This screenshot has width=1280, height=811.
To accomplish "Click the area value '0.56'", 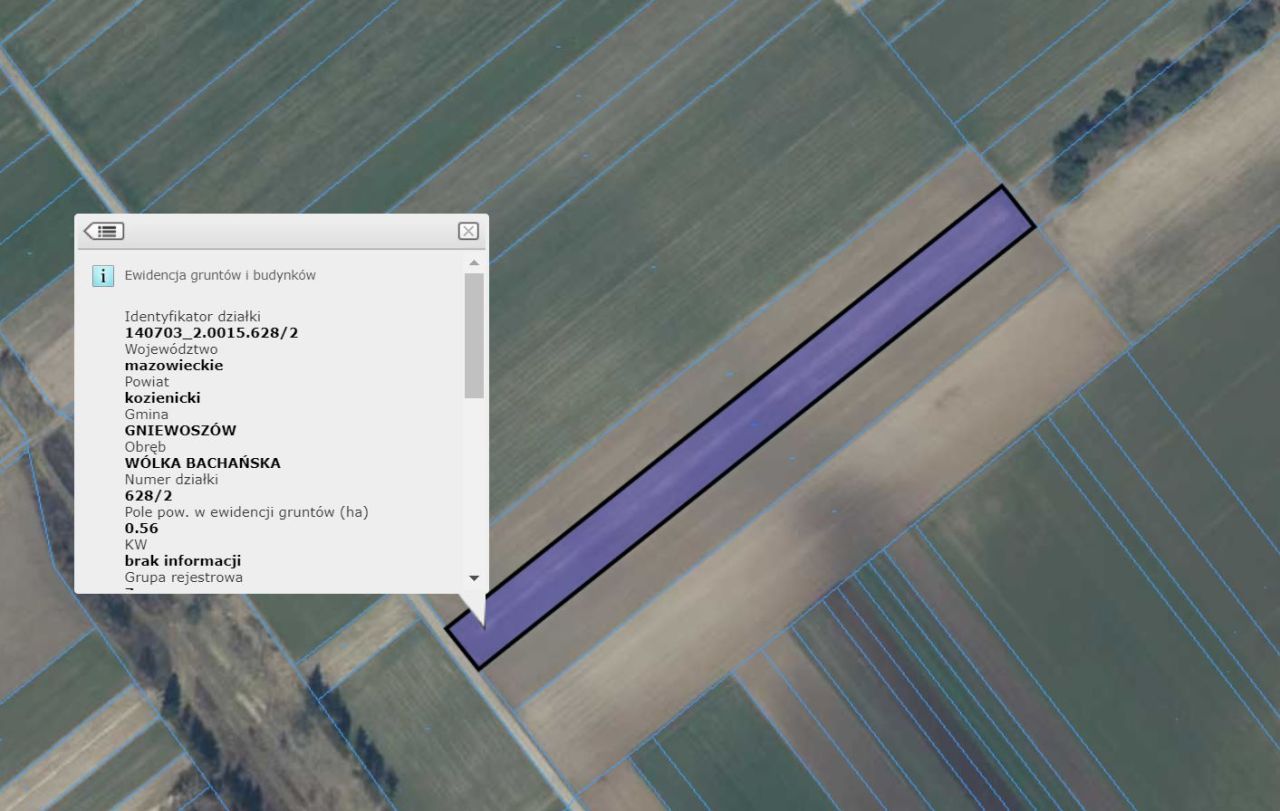I will pyautogui.click(x=141, y=528).
